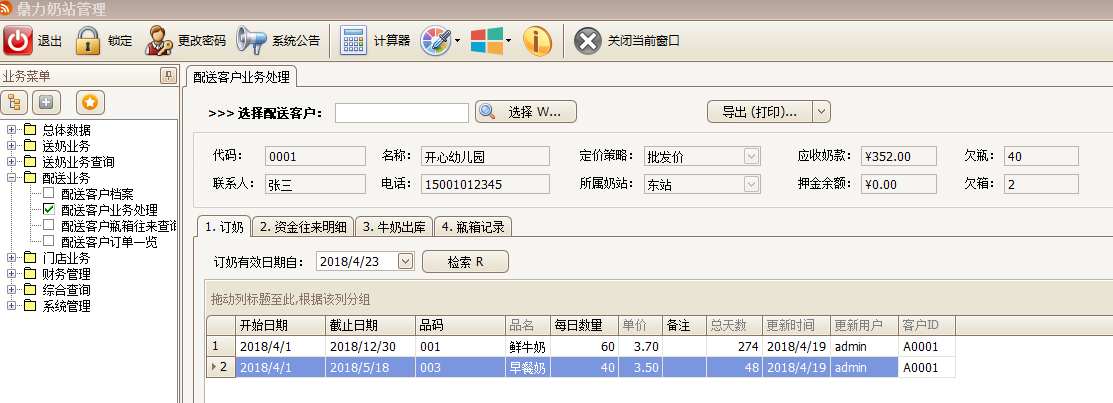
Task: Open the 导出(打印) dropdown arrow
Action: click(x=821, y=111)
